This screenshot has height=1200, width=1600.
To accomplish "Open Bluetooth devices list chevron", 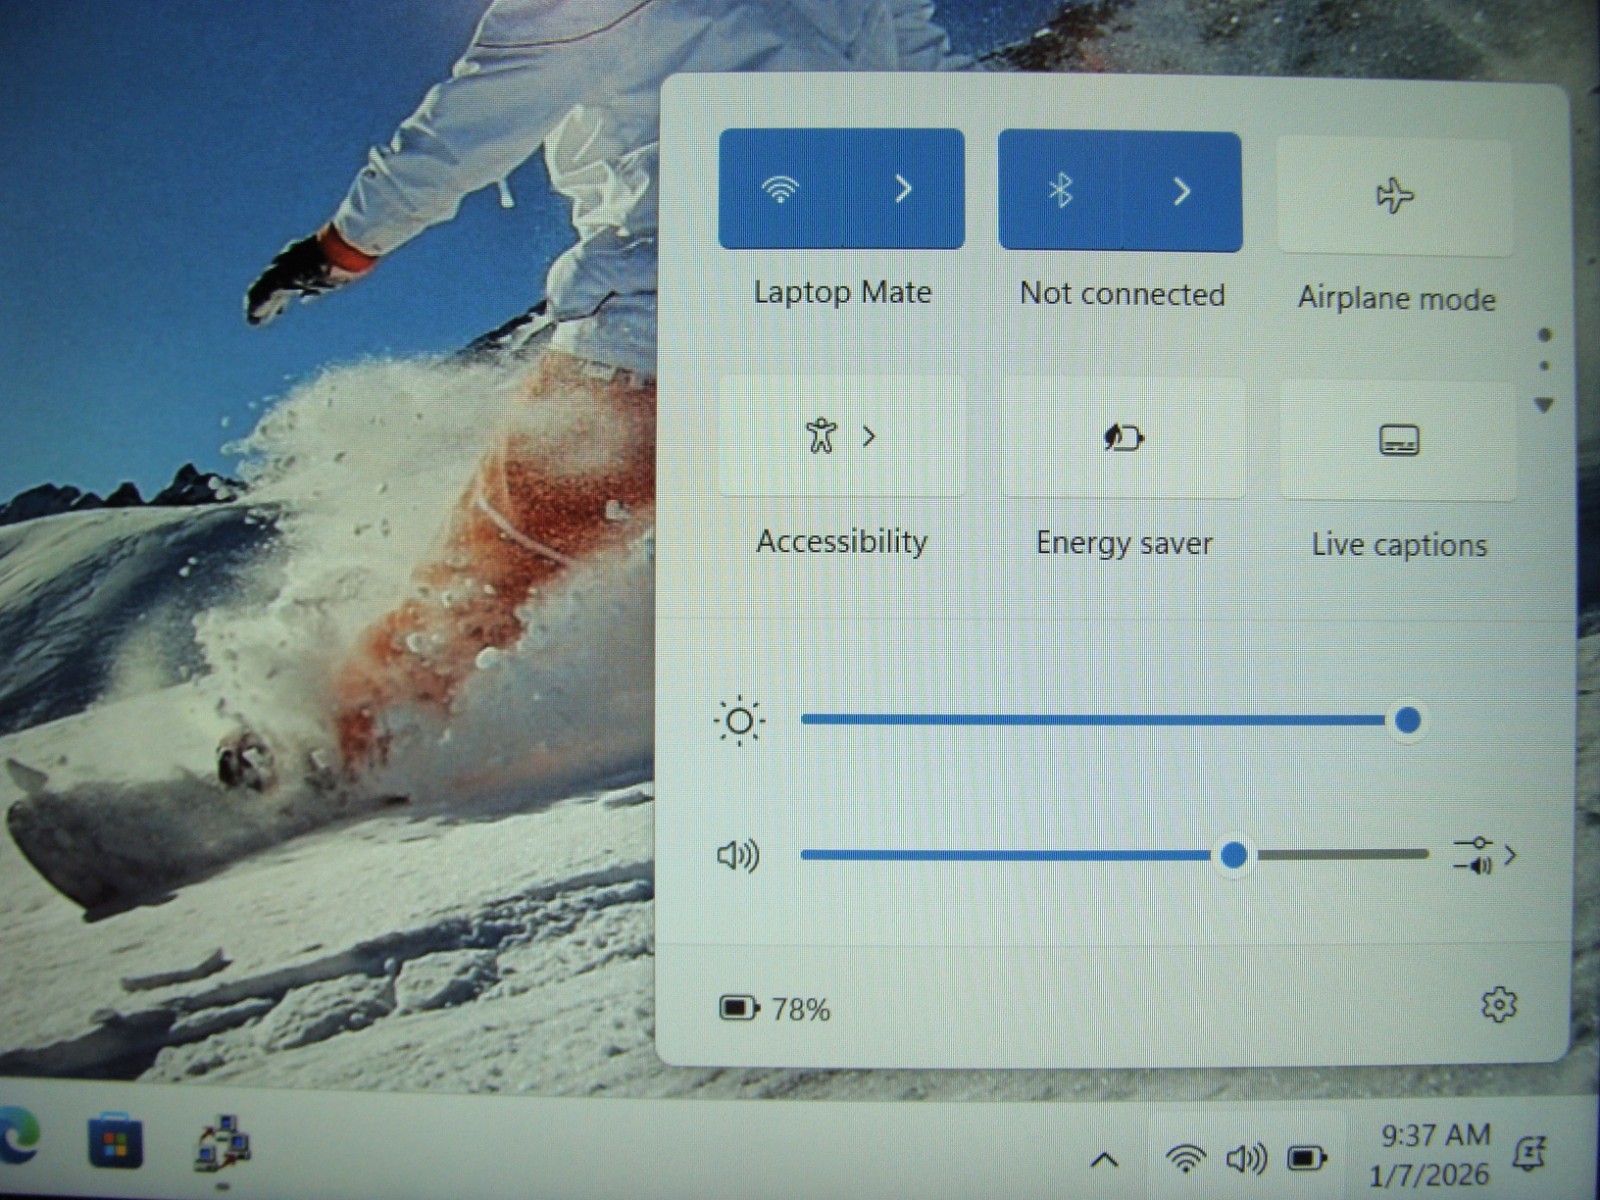I will tap(1182, 190).
